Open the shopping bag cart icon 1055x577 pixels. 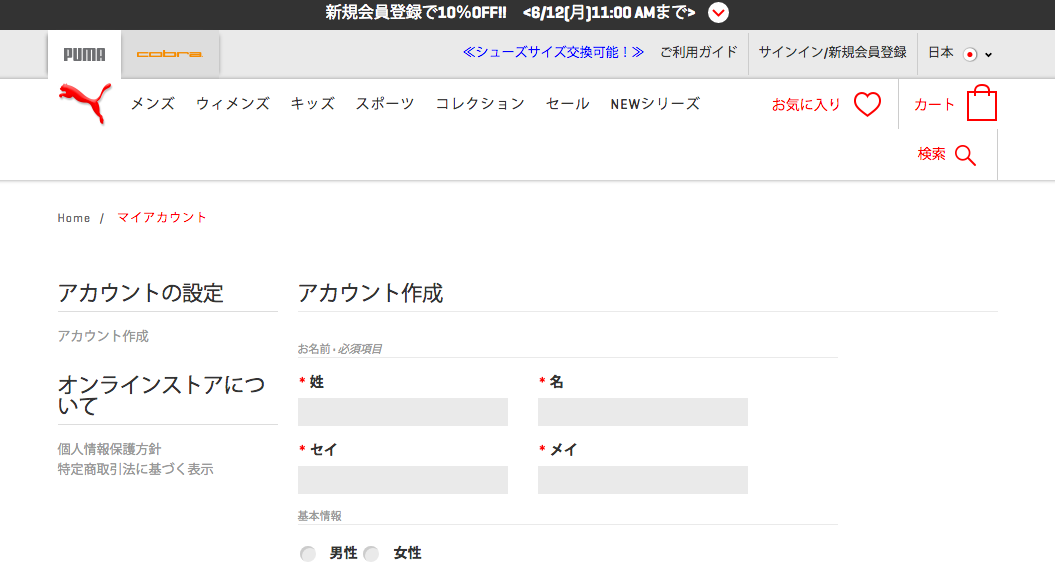point(982,103)
